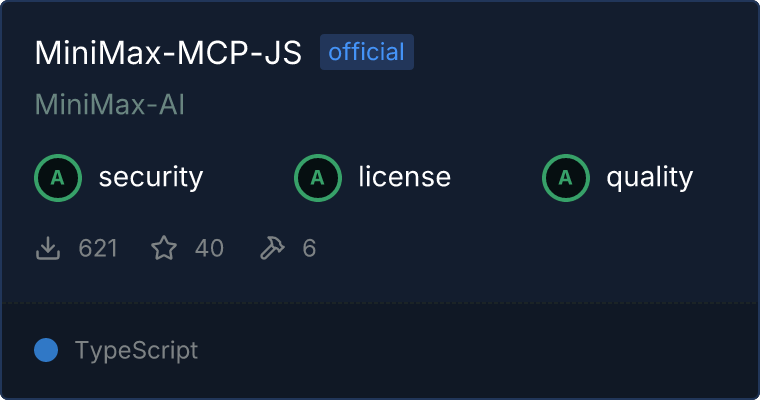Click the hammer tools icon beside 6
Screen dimensions: 760x400
pos(272,248)
